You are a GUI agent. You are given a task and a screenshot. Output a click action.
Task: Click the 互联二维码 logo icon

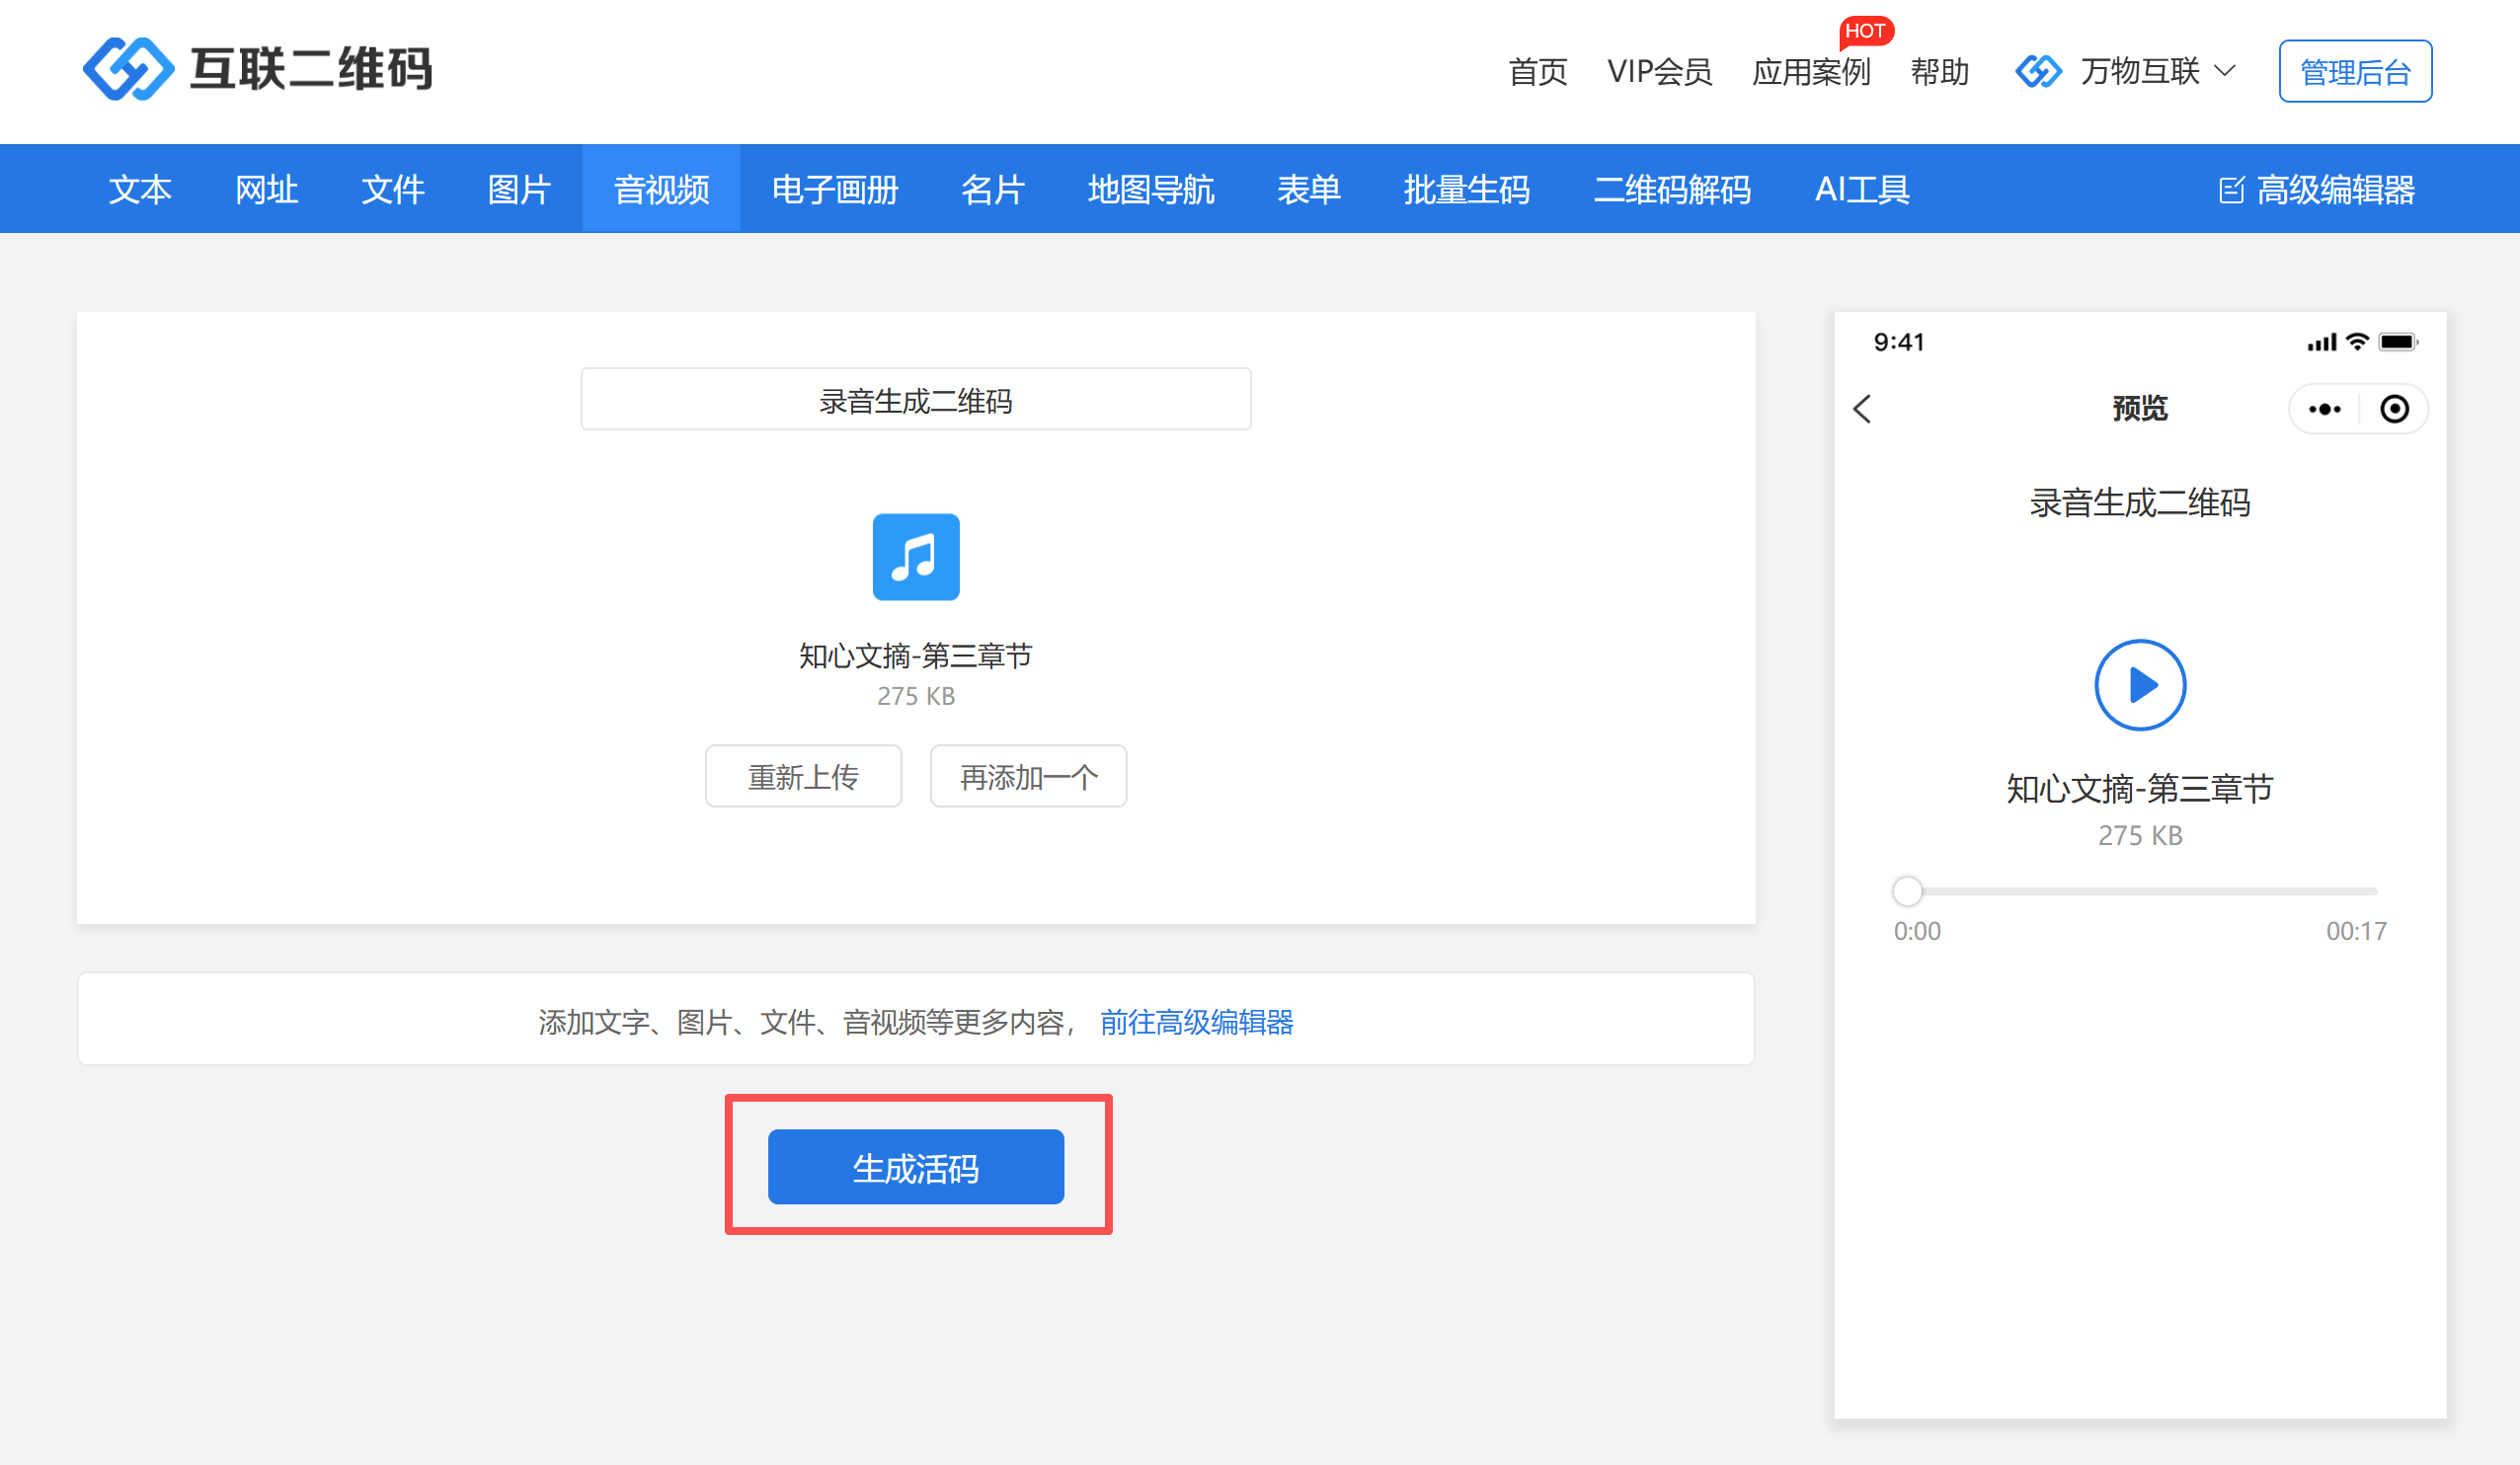coord(128,69)
